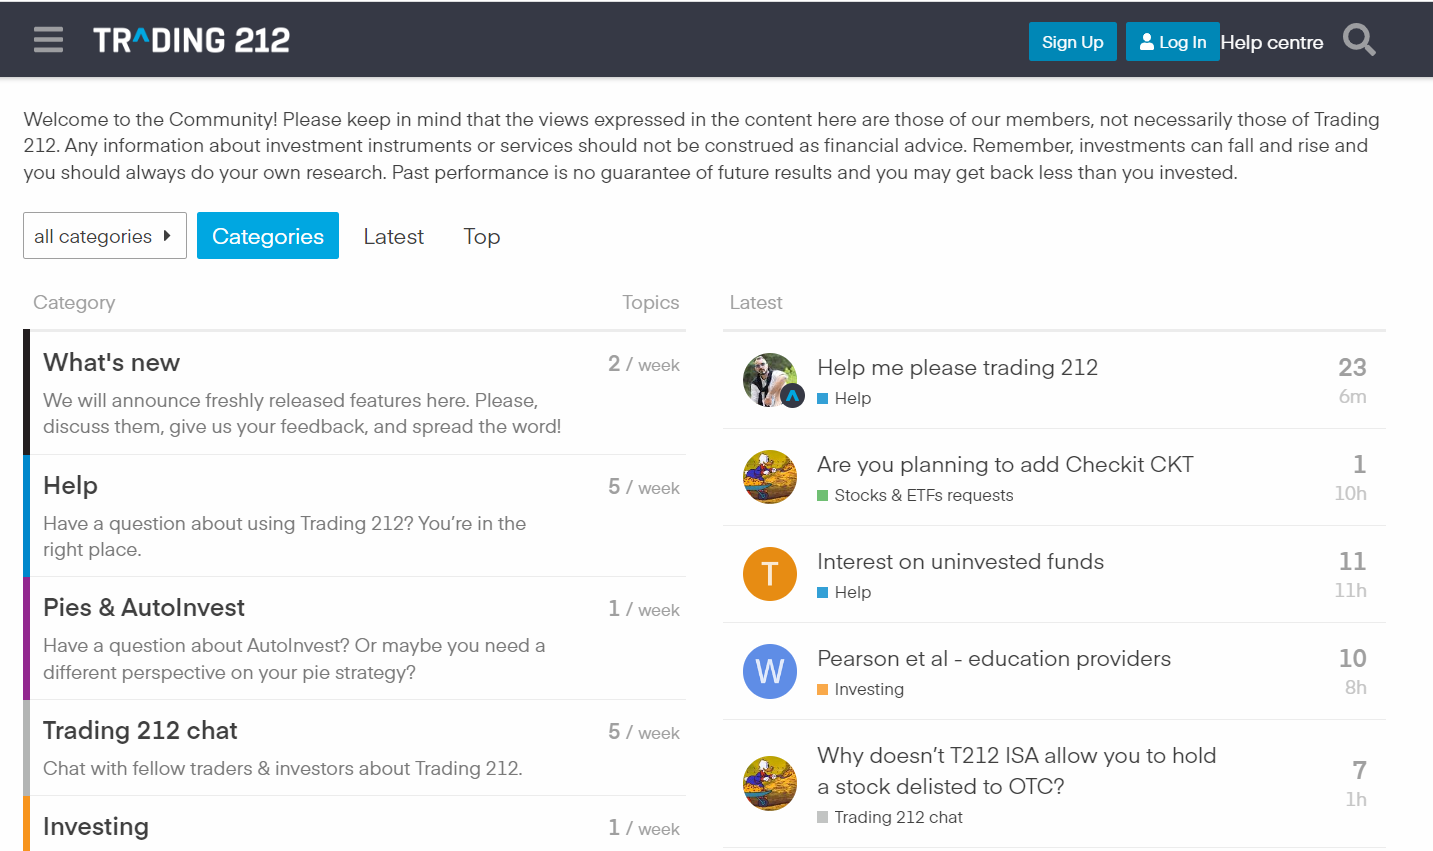The width and height of the screenshot is (1433, 851).
Task: Click the Log In button
Action: [1172, 41]
